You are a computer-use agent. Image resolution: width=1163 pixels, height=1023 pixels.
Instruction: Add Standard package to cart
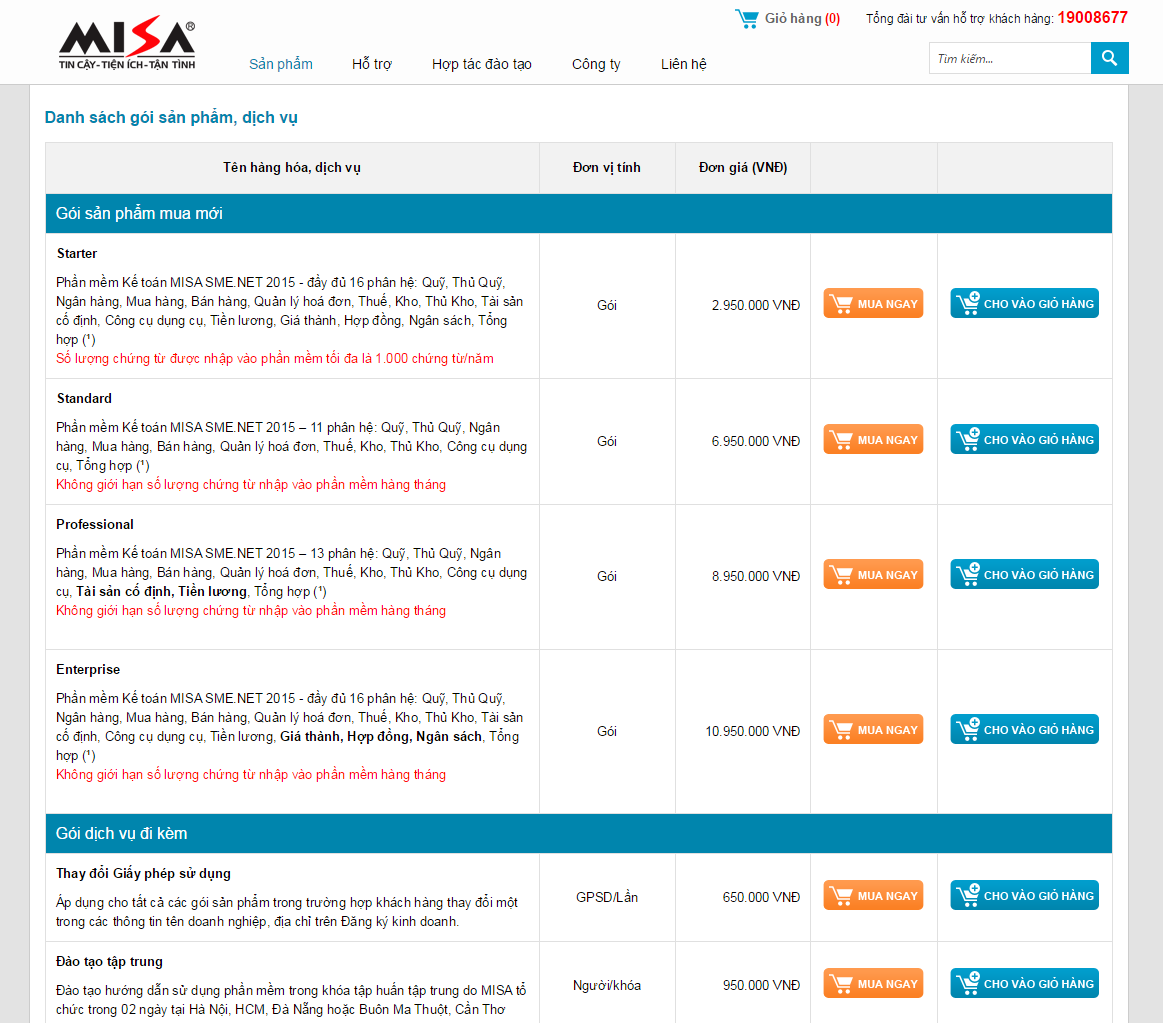[x=1024, y=440]
